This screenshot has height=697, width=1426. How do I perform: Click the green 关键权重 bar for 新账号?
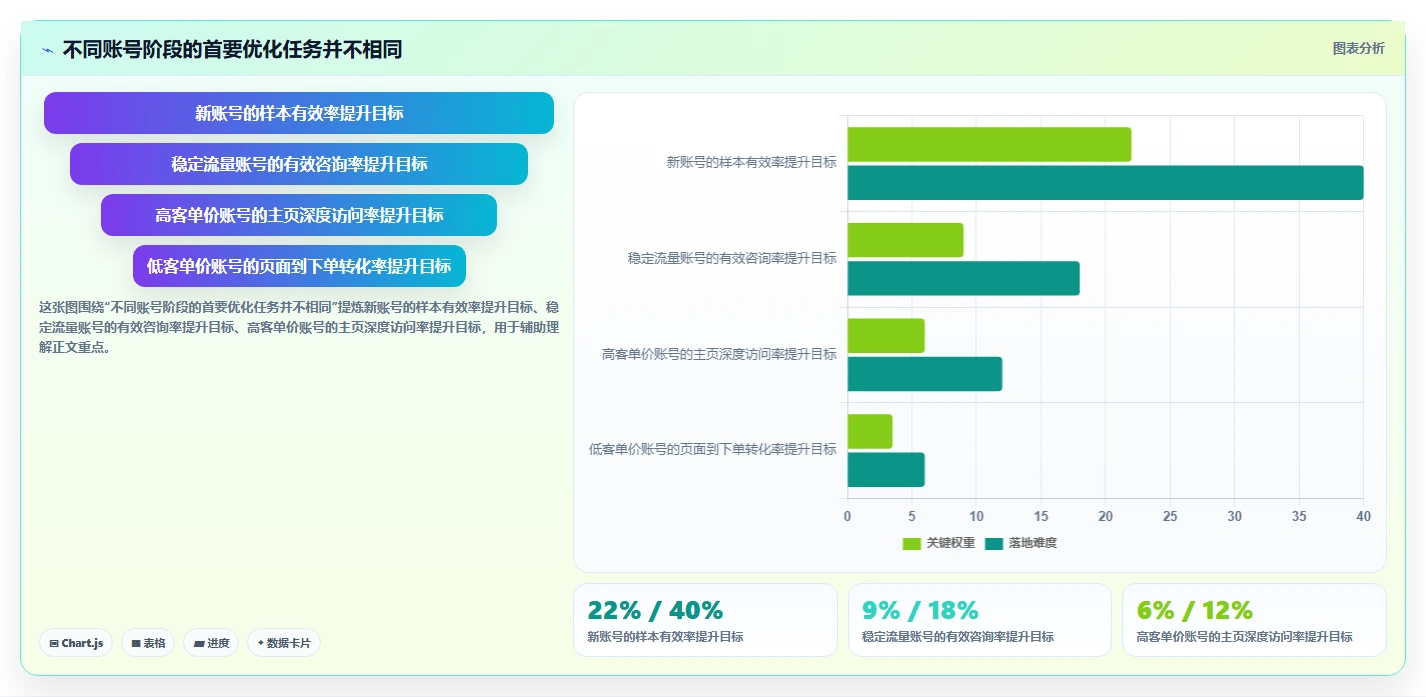coord(989,144)
